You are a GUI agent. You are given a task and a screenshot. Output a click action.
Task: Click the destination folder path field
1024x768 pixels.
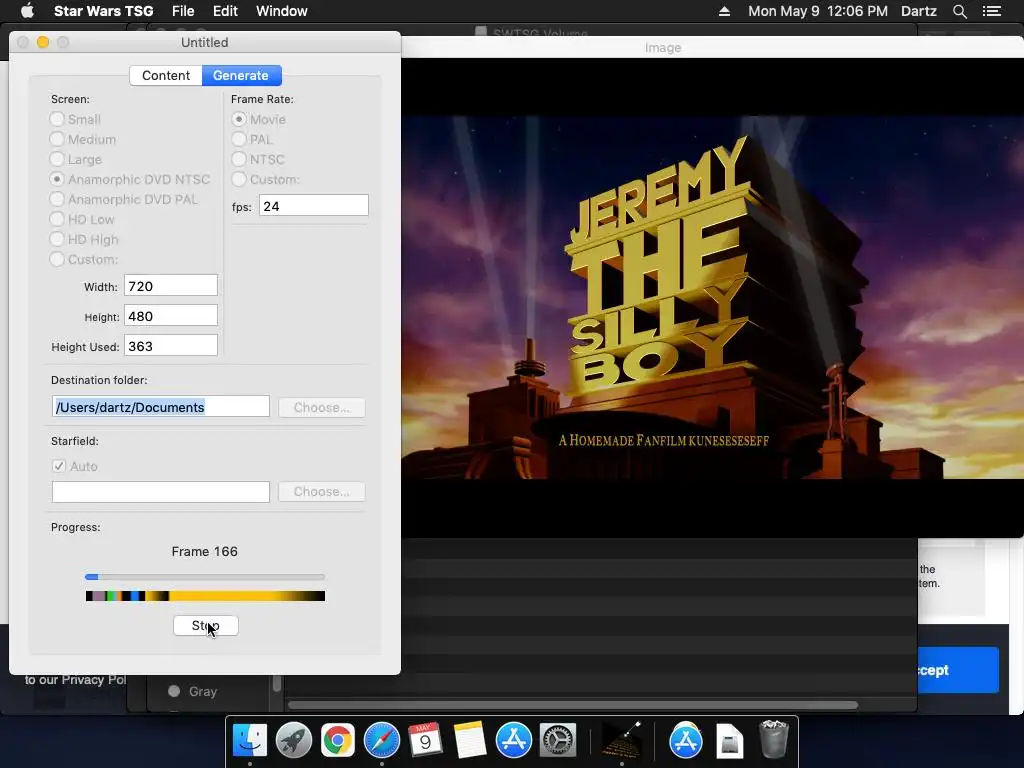161,407
